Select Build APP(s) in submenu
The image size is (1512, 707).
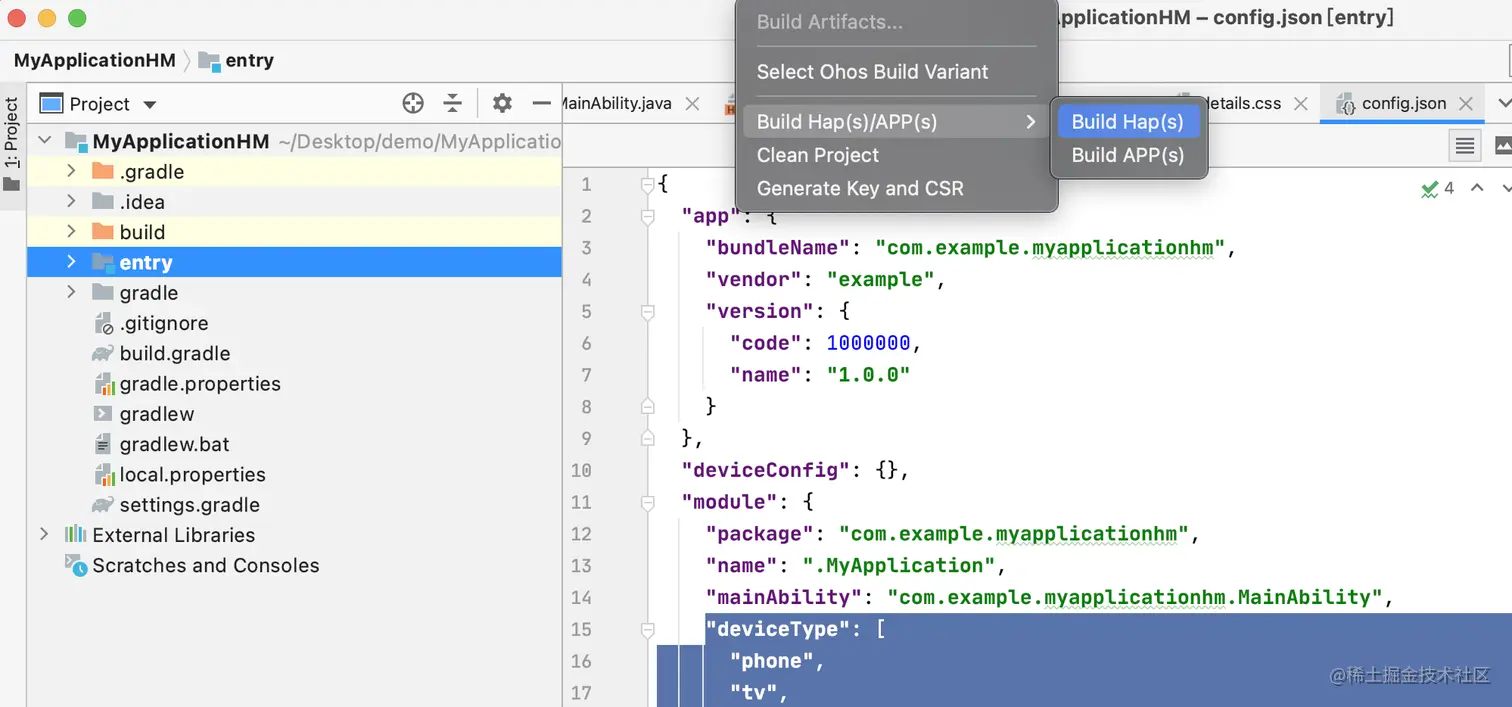click(1128, 155)
